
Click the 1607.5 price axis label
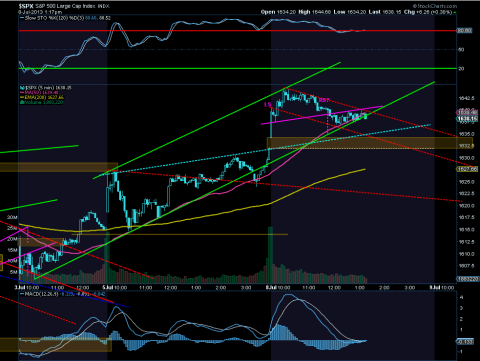[466, 266]
